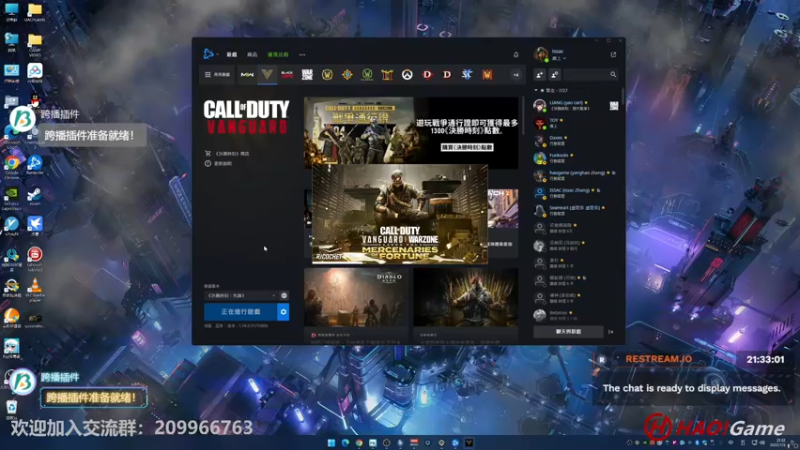Open the Google Chrome desktop shortcut

[12, 166]
